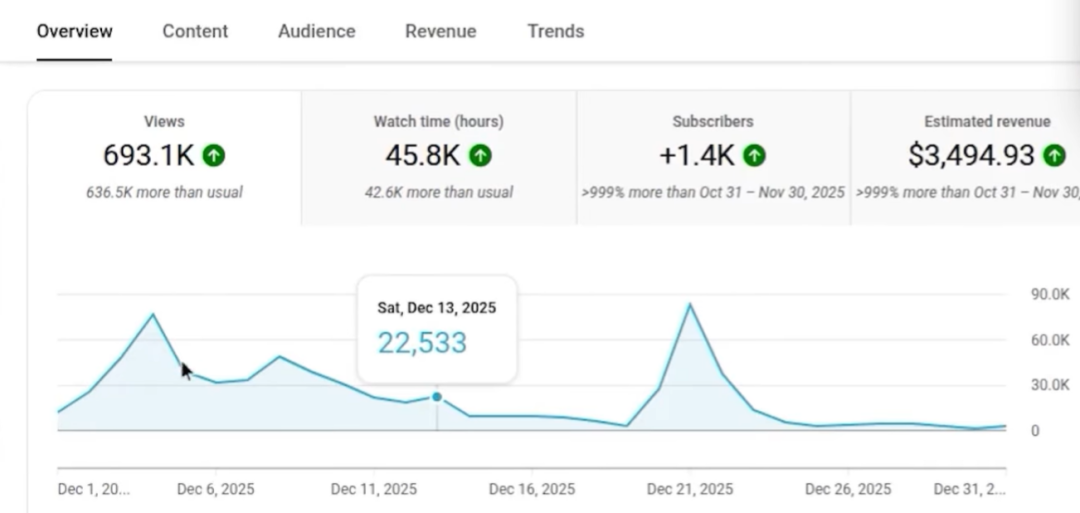Viewport: 1080px width, 513px height.
Task: Click the green up arrow beside 45.8K watch time
Action: click(481, 156)
